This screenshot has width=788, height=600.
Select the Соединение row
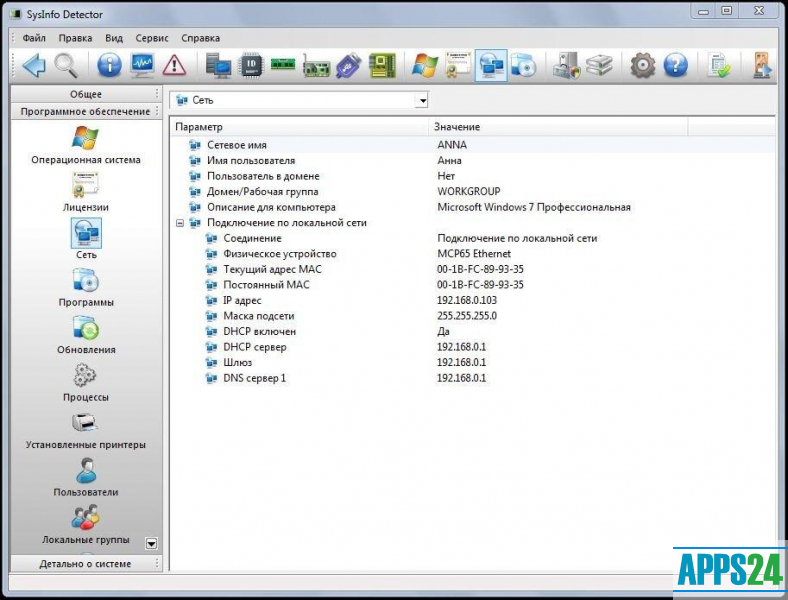coord(472,238)
